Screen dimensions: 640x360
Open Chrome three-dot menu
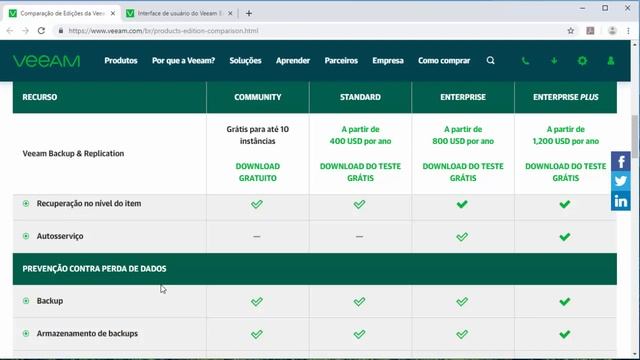(628, 31)
